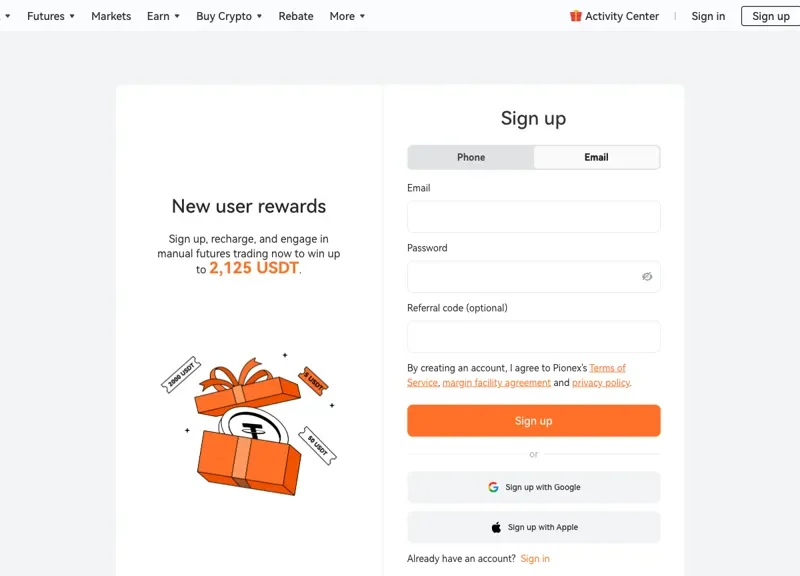
Task: Click Sign in in the top bar
Action: 708,16
